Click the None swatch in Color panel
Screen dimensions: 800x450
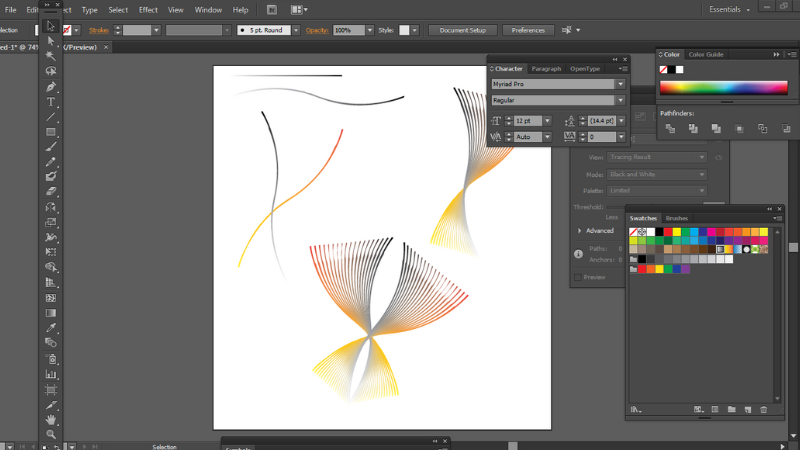tap(663, 69)
